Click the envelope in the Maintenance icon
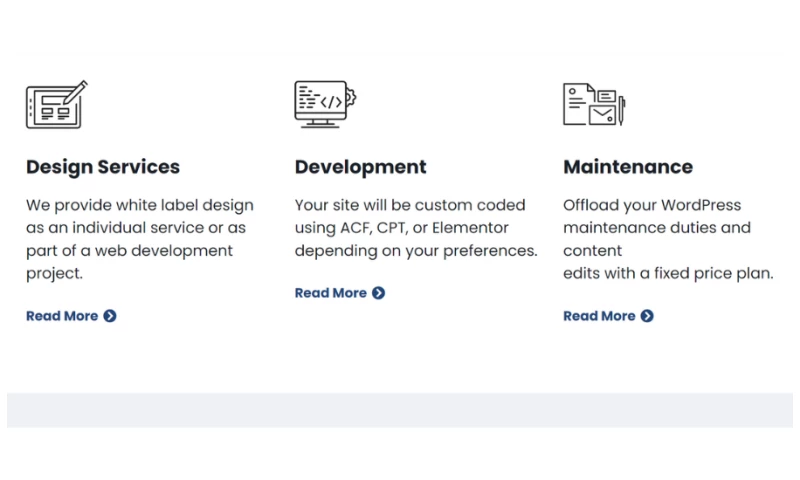This screenshot has height=480, width=800. (x=602, y=115)
